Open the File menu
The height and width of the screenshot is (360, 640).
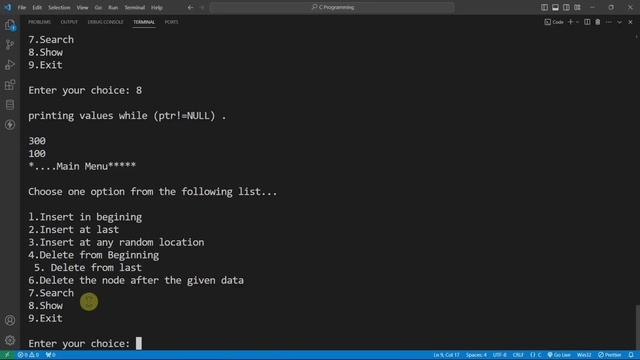(x=22, y=7)
